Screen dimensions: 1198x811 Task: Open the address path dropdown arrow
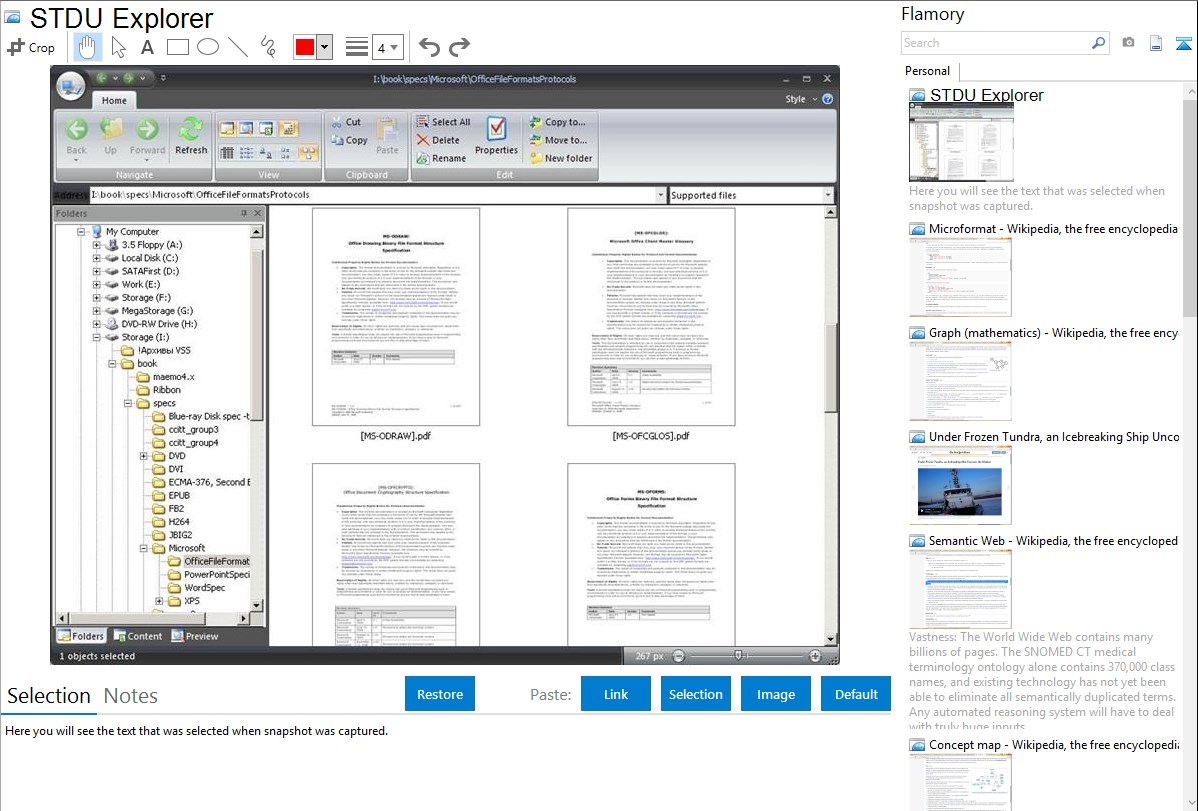tap(661, 195)
